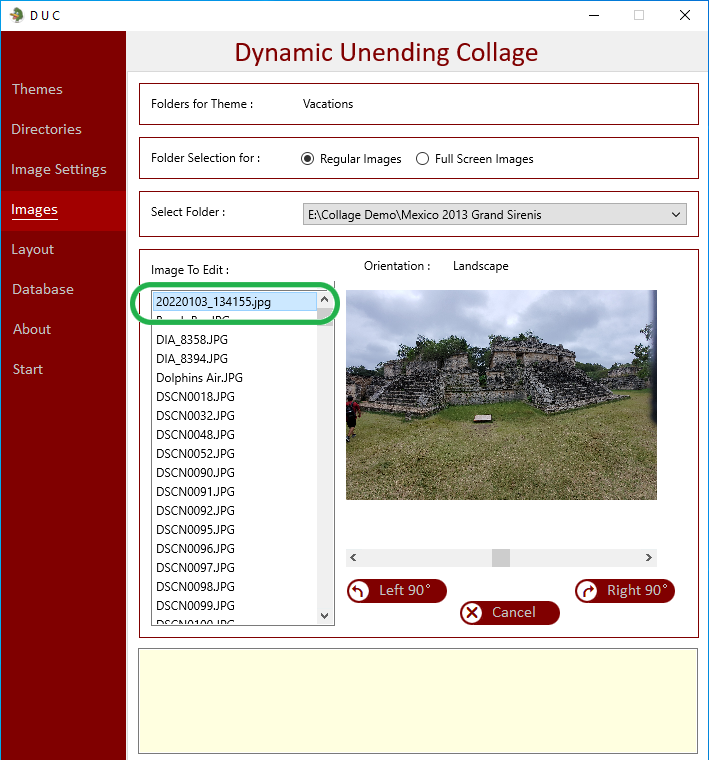Rotate image with Right 90° button text

coord(637,590)
